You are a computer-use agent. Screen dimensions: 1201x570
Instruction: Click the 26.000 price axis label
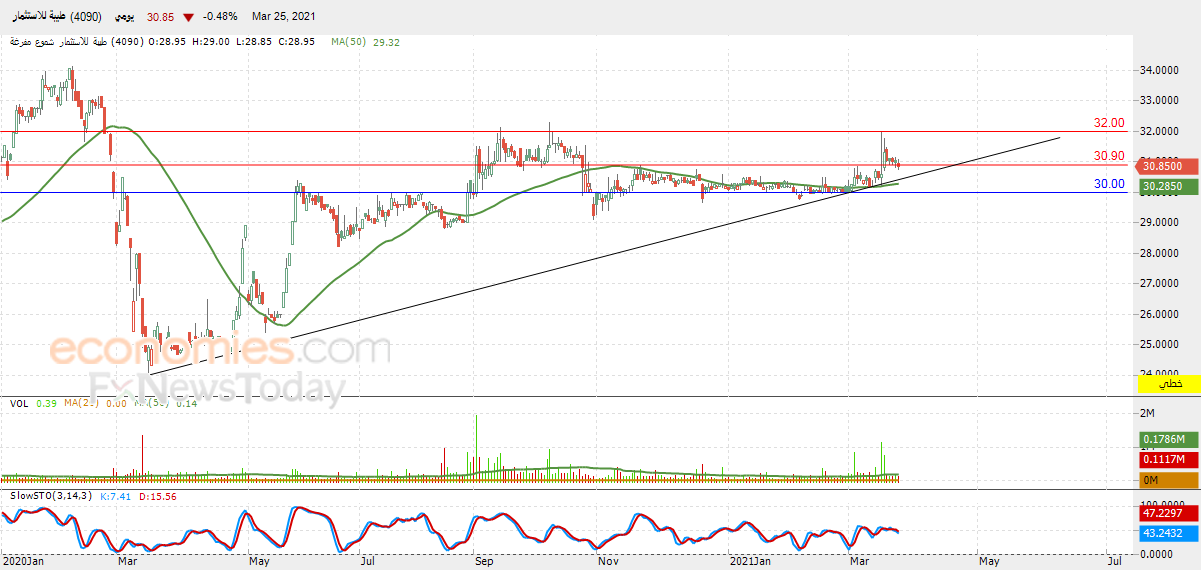click(1157, 314)
